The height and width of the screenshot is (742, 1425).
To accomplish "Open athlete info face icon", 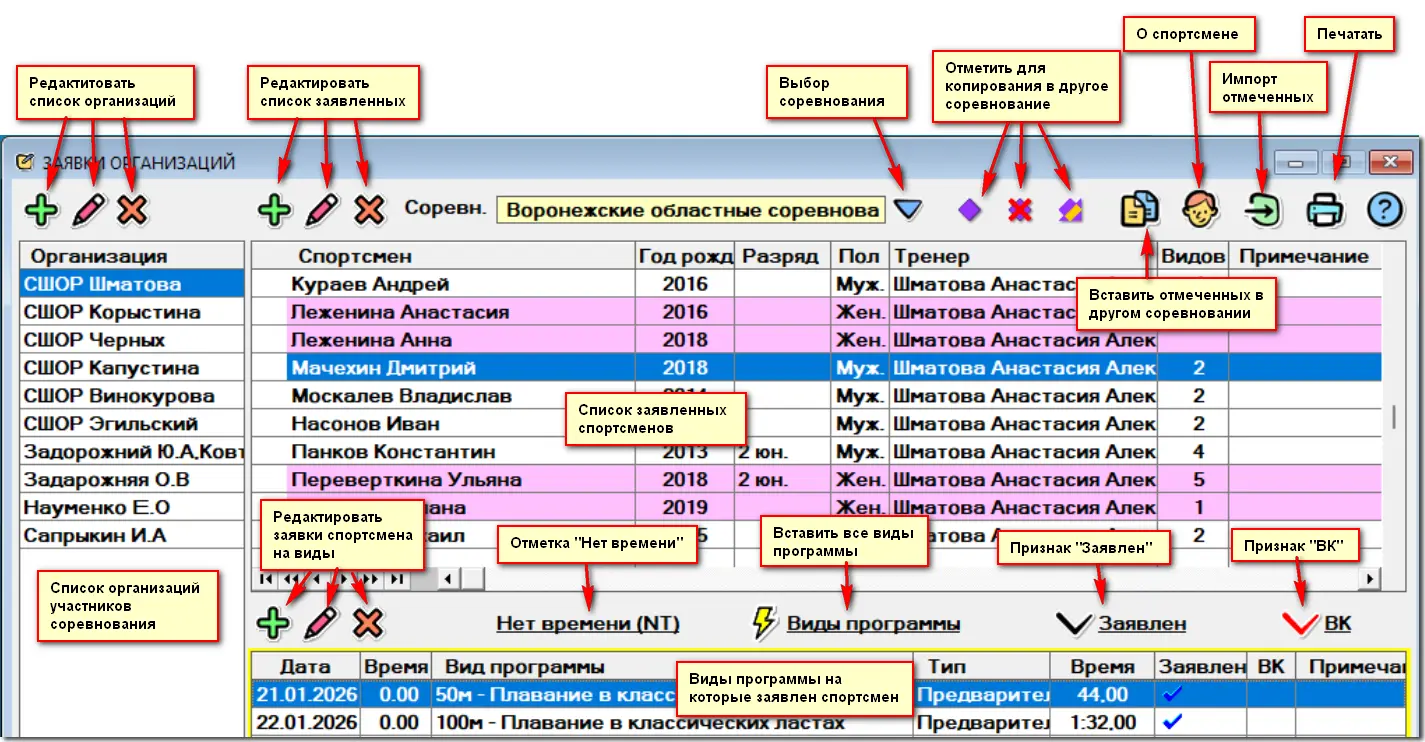I will (x=1200, y=209).
